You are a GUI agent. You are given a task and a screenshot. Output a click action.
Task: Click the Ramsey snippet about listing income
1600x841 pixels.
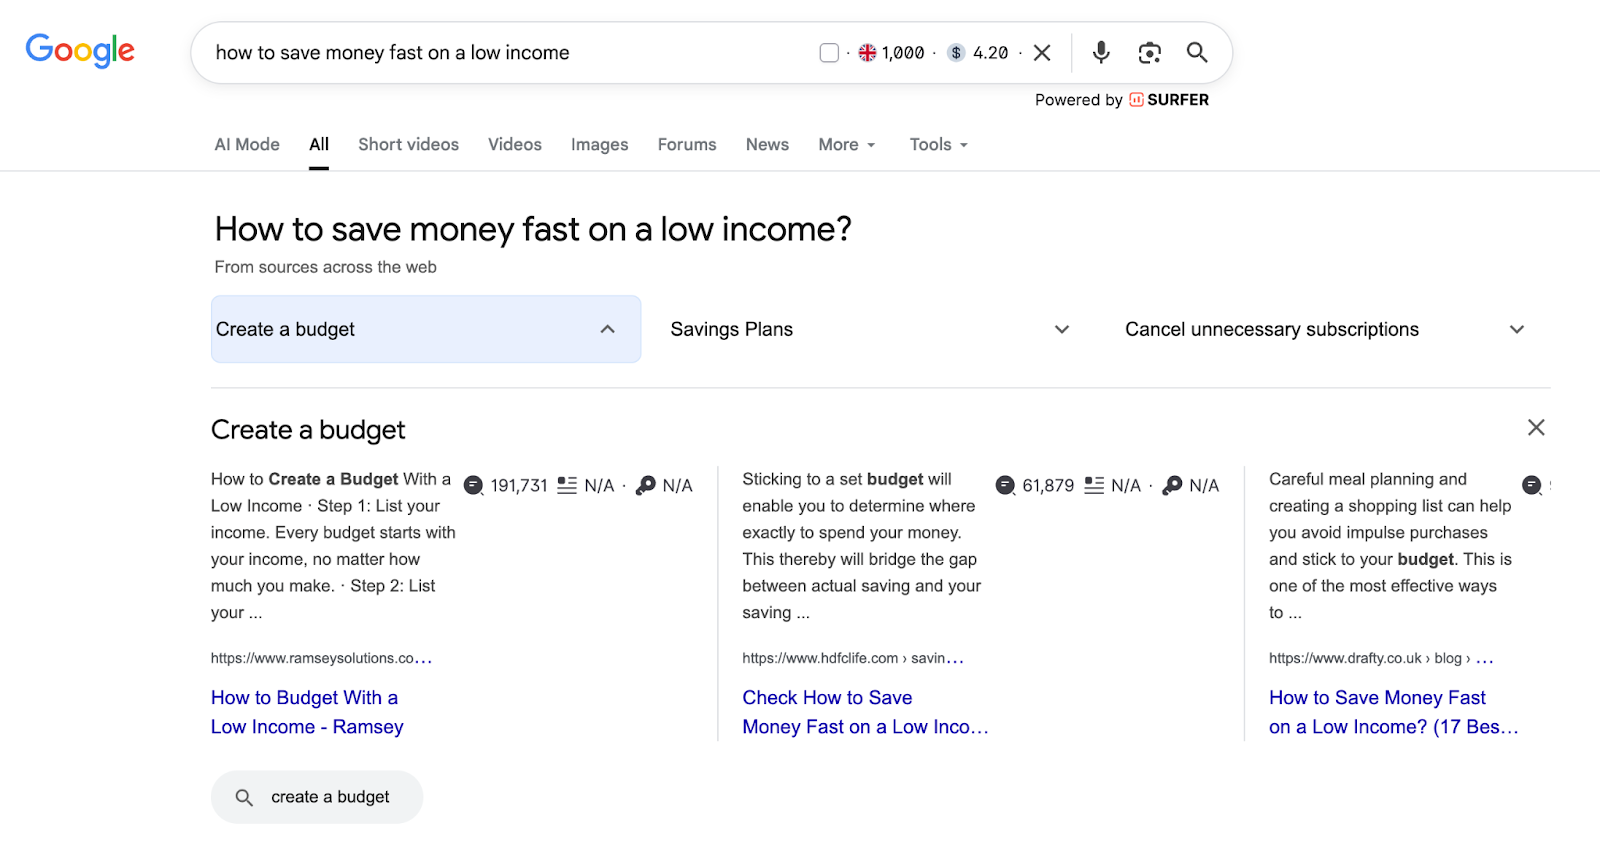click(333, 546)
